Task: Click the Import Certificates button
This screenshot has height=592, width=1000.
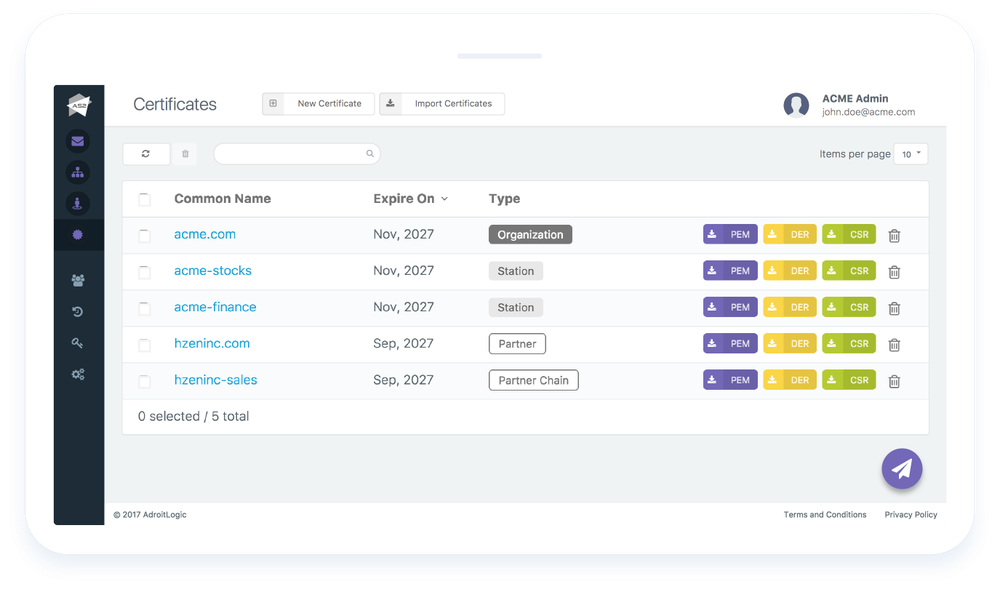Action: point(442,103)
